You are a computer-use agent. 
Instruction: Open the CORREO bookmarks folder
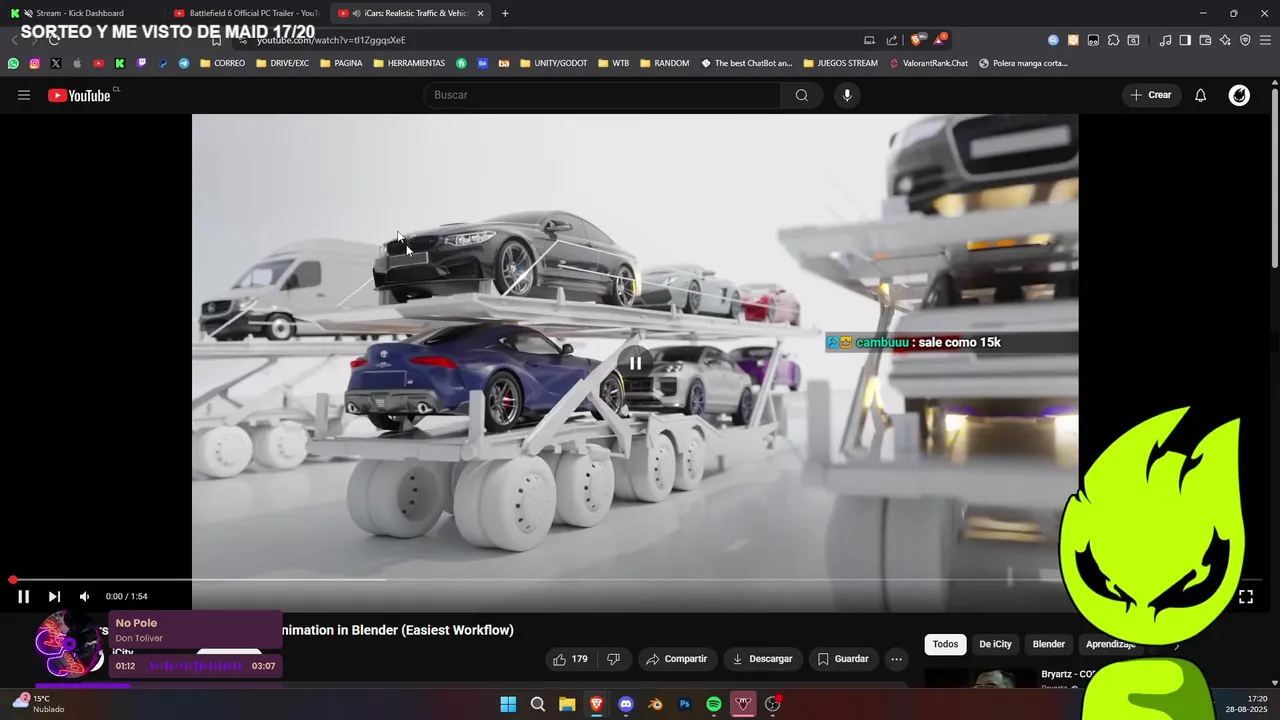[222, 63]
